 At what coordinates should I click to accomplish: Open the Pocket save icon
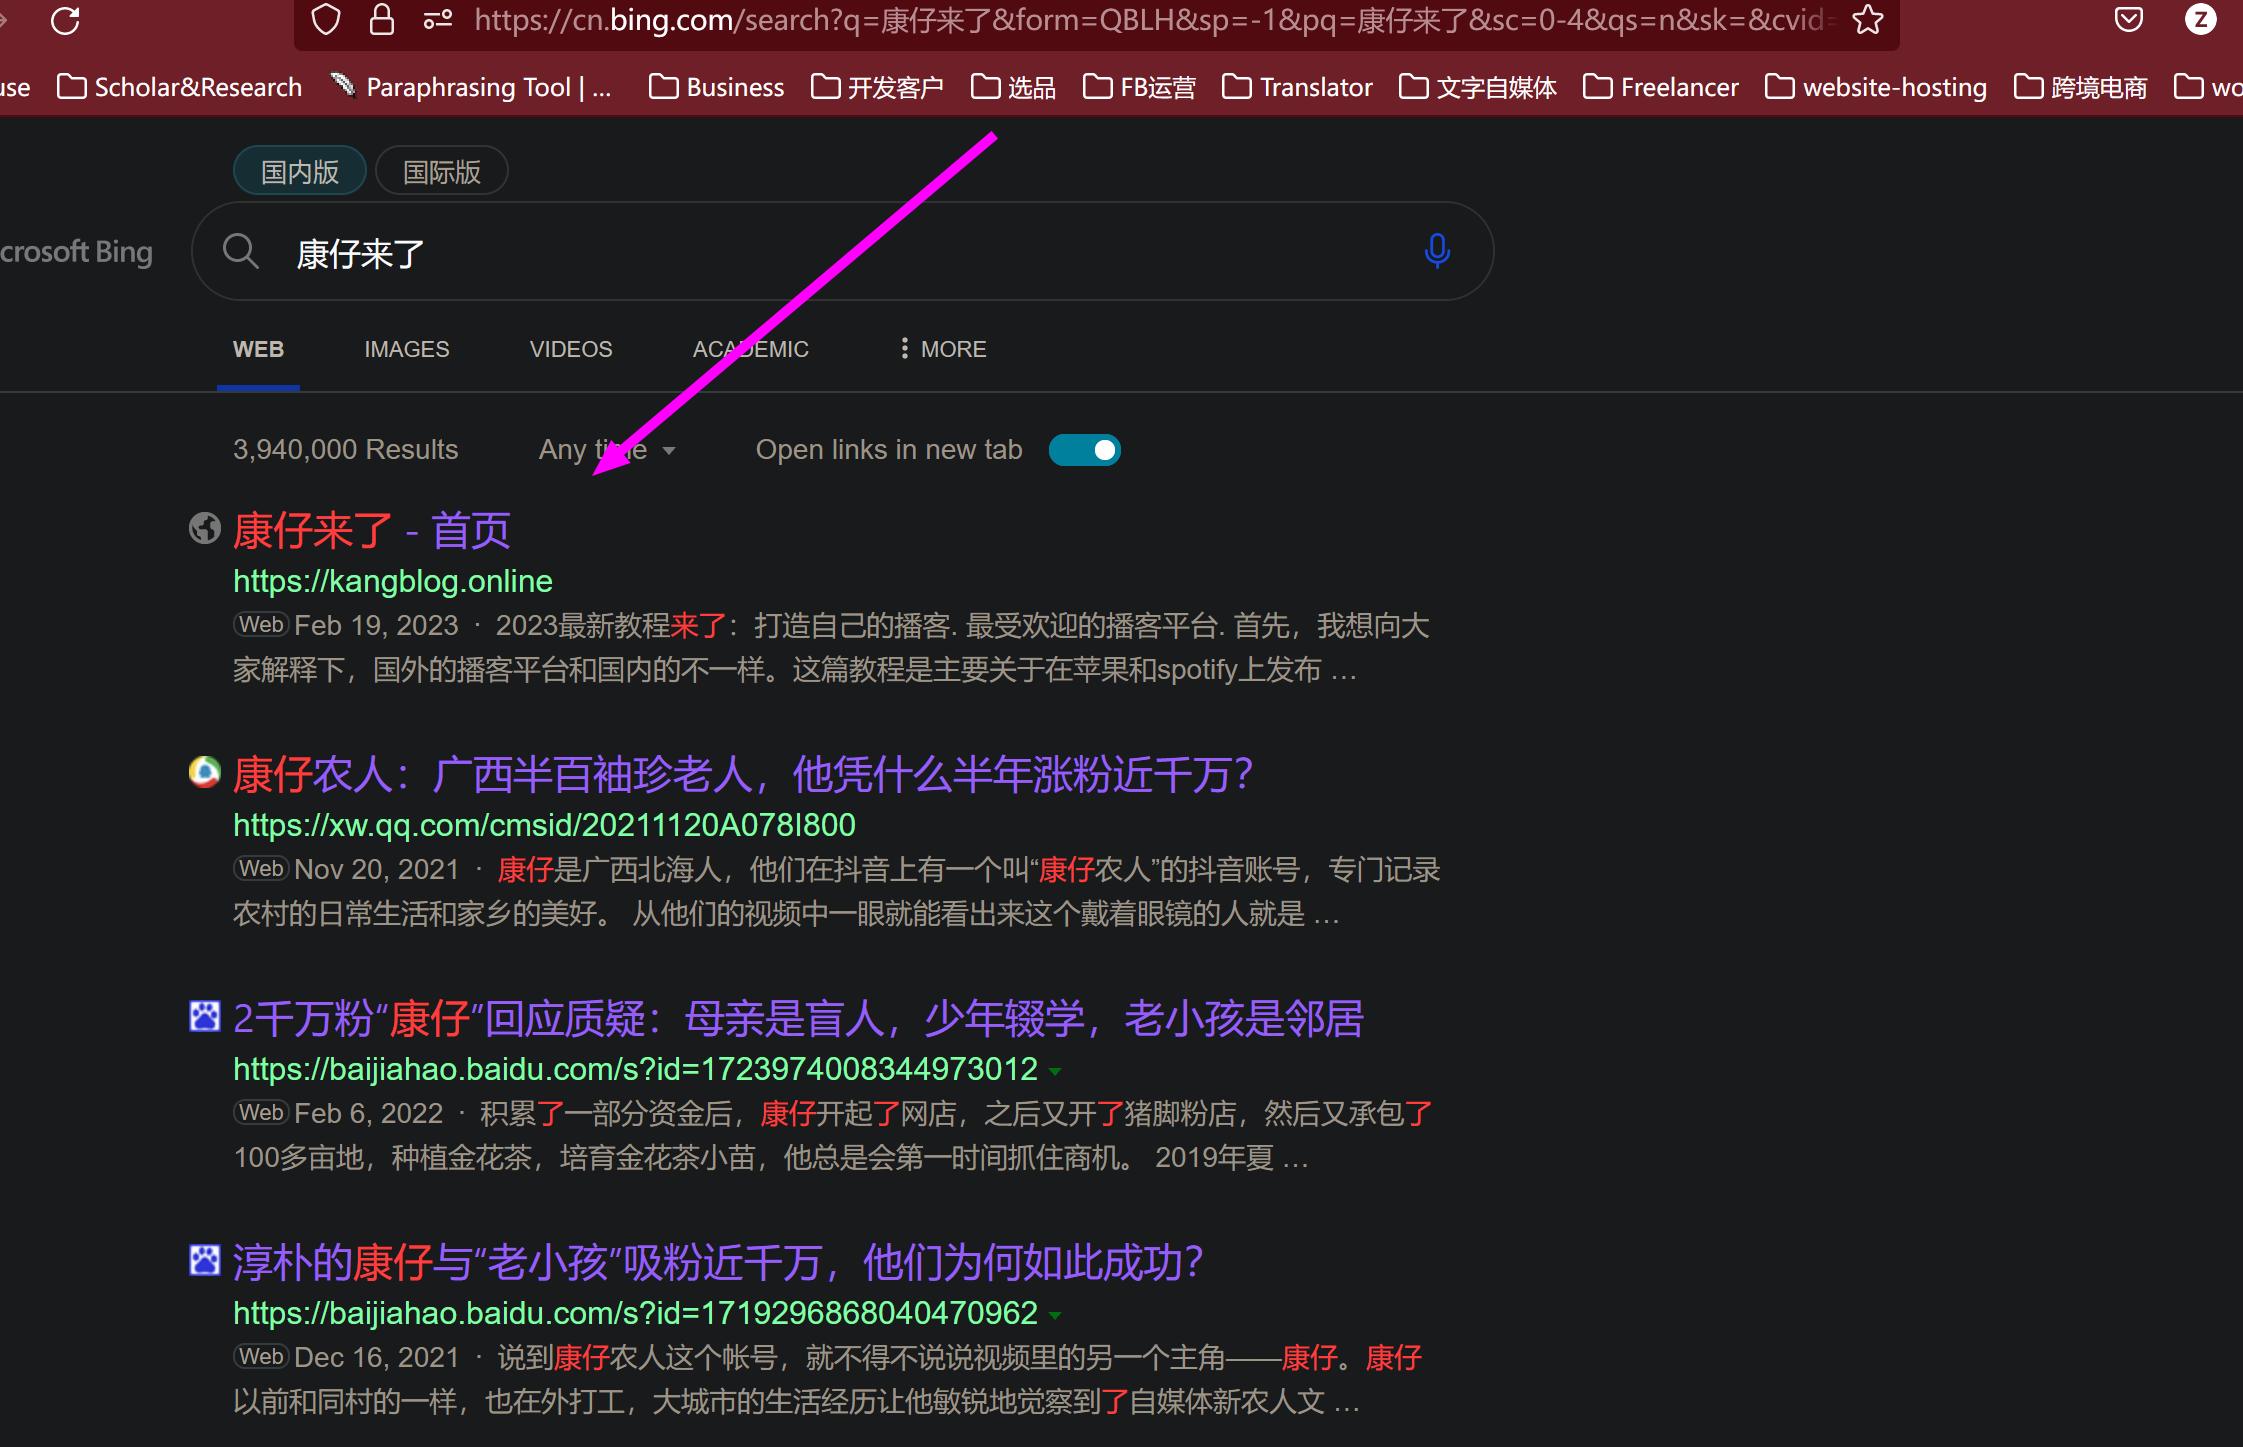tap(2129, 19)
